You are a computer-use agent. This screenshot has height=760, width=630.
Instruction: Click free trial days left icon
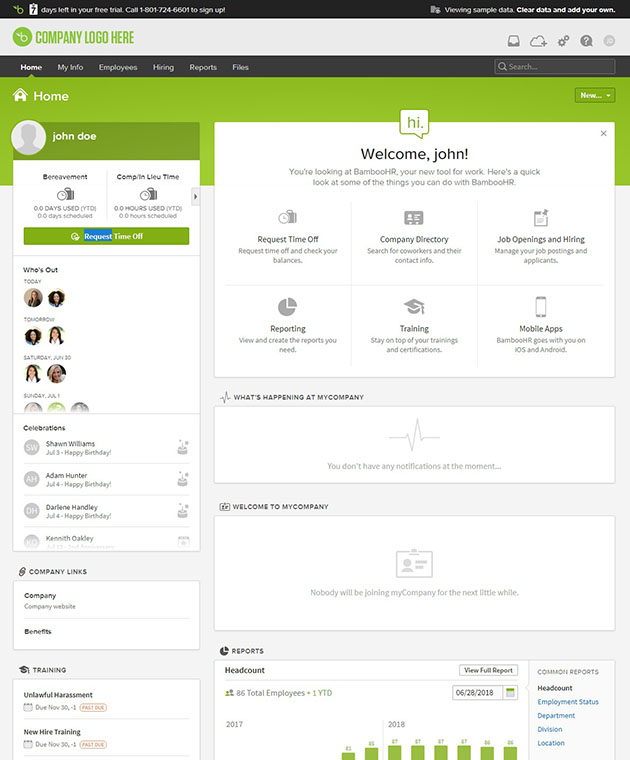[33, 9]
